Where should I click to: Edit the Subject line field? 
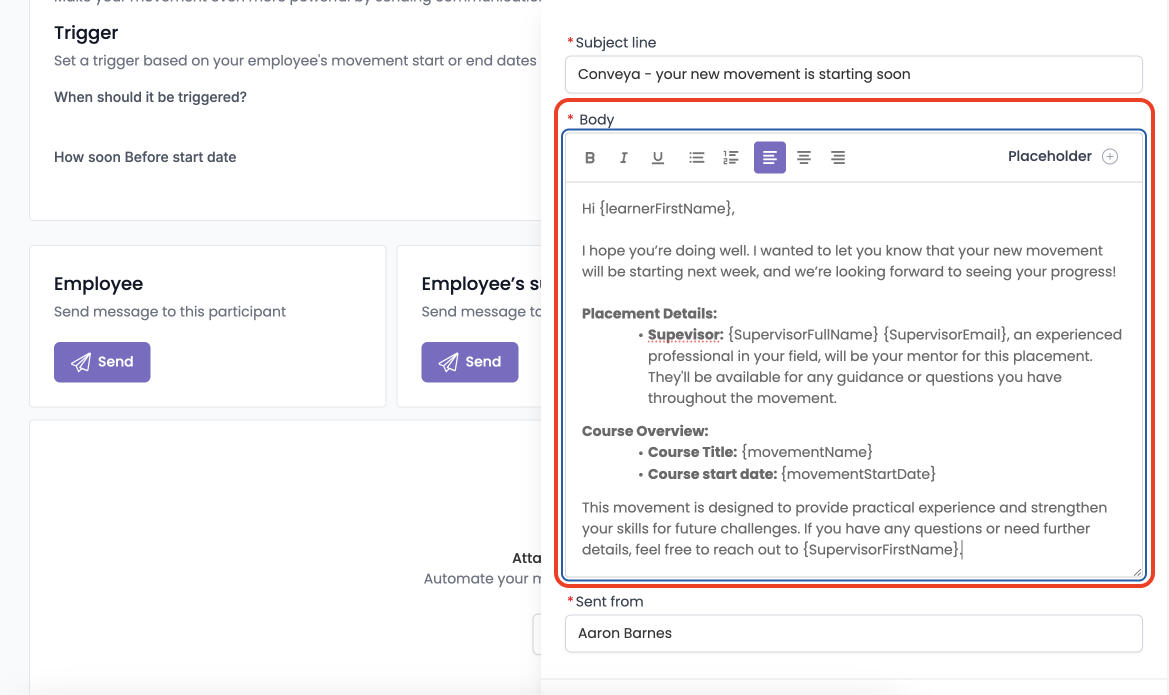pyautogui.click(x=854, y=75)
